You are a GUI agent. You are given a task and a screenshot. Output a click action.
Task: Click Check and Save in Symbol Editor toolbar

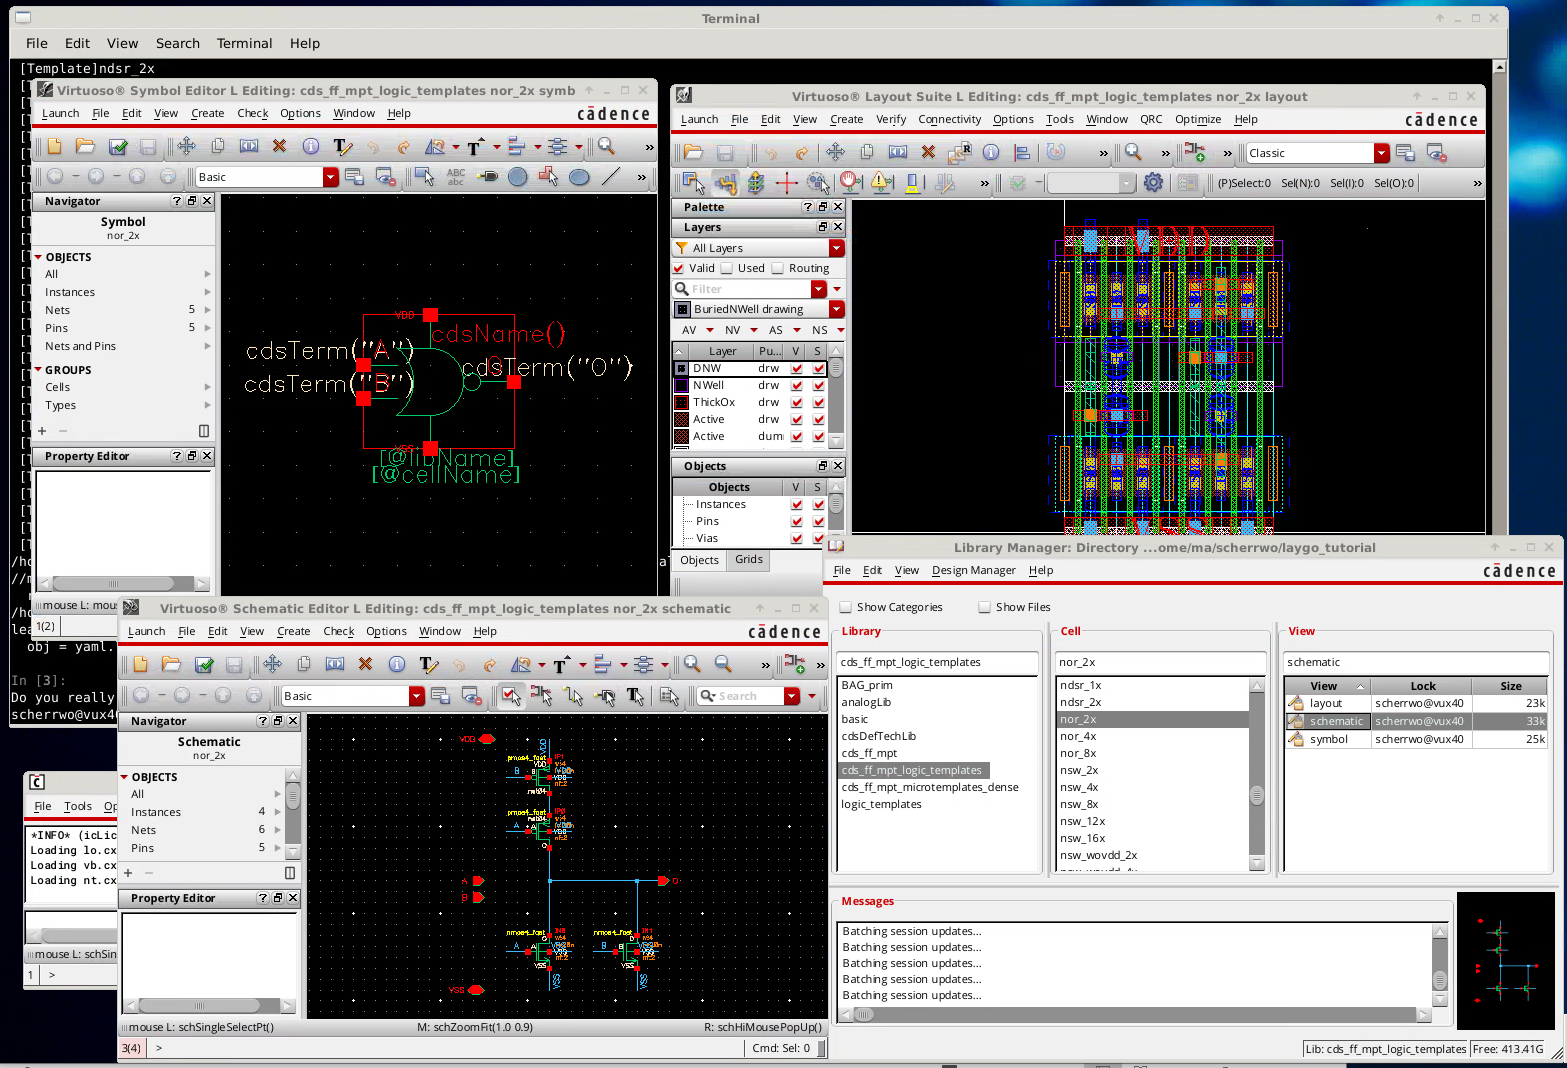[118, 147]
